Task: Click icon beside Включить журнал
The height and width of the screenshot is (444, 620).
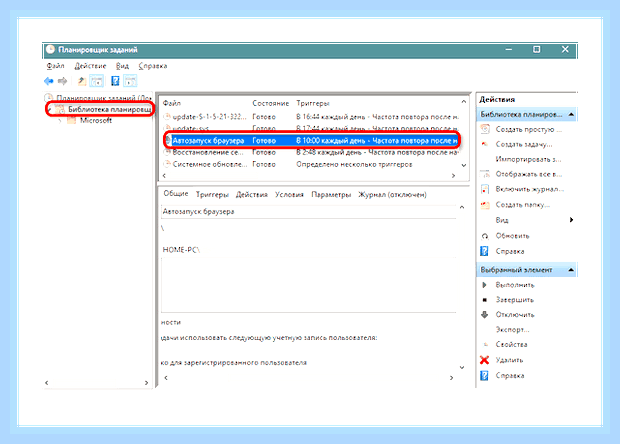Action: (x=485, y=189)
